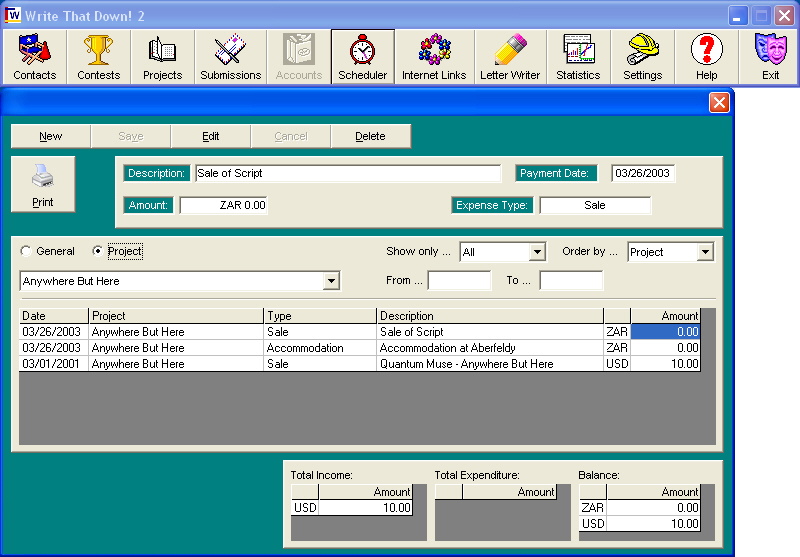Click the Project column header
The height and width of the screenshot is (557, 800).
pos(176,316)
